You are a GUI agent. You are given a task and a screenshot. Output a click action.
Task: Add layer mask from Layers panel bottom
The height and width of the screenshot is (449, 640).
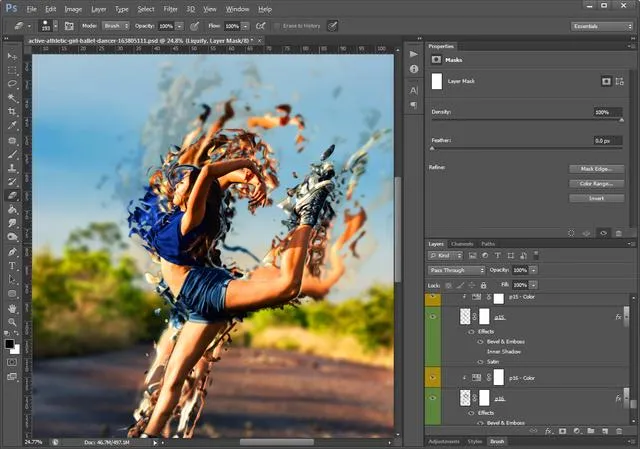pos(562,431)
